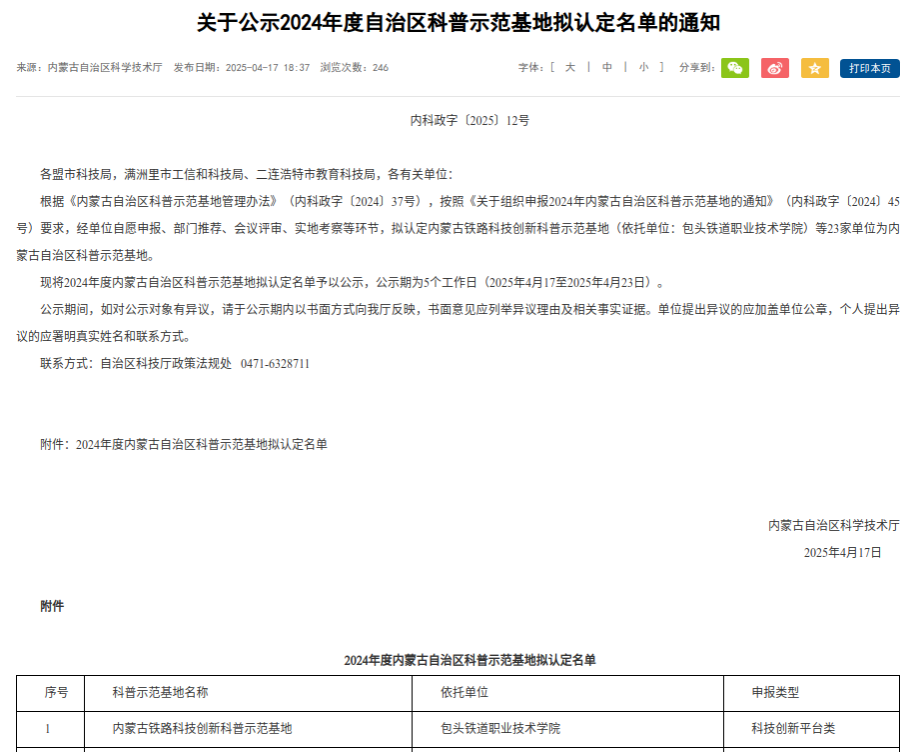
Task: Click attachment line 2024年度内蒙古自治区科普示范基地拟认定名单
Action: (201, 444)
